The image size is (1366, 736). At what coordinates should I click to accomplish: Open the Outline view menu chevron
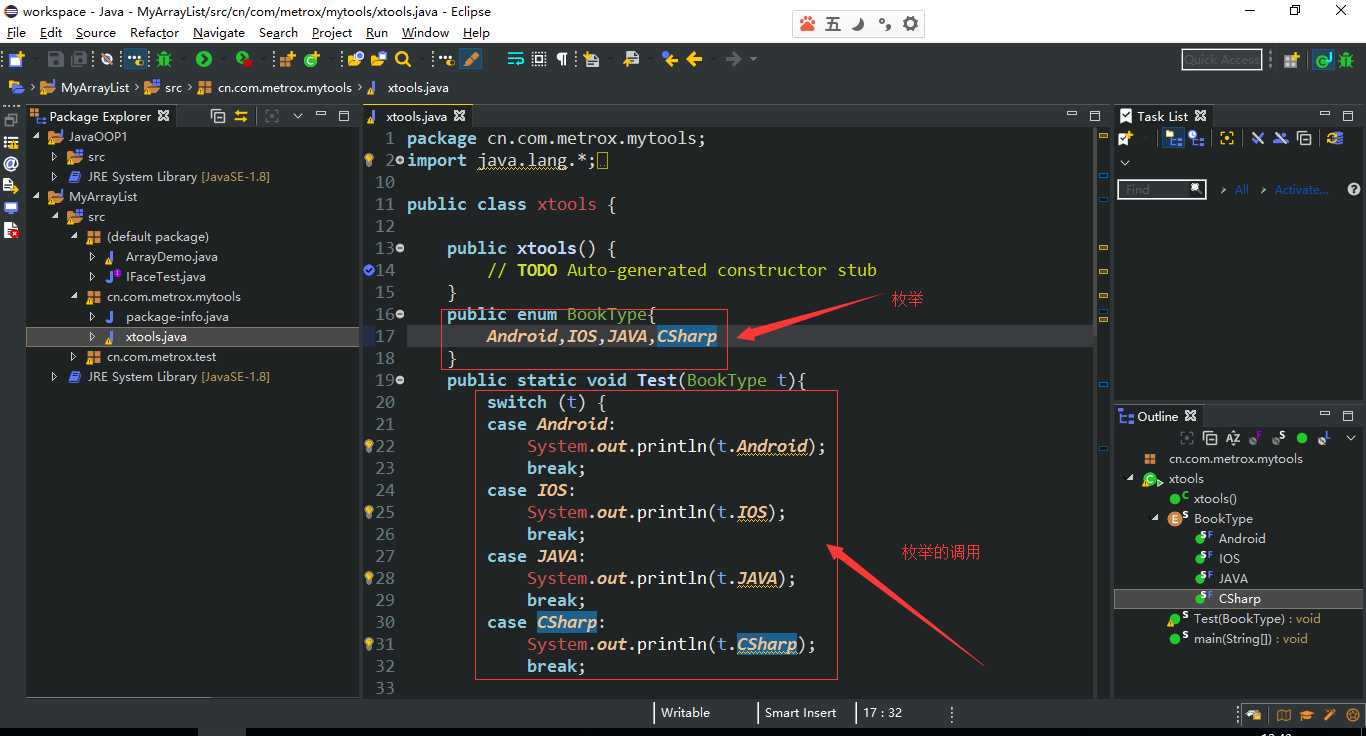1351,438
